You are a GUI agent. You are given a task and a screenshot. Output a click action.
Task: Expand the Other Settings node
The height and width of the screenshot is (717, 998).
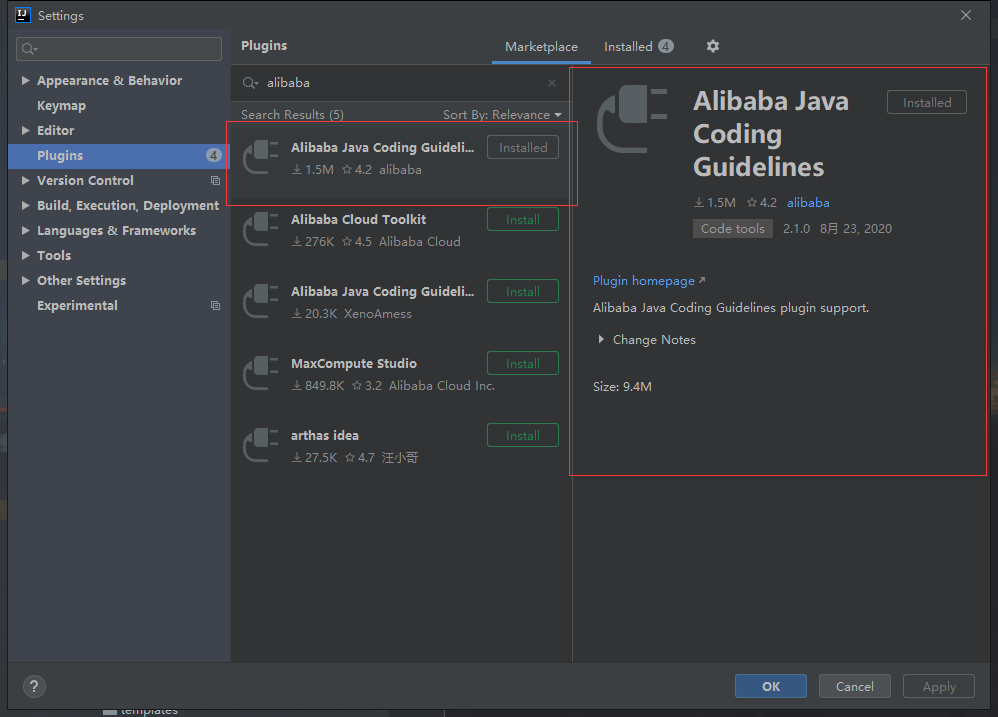25,281
